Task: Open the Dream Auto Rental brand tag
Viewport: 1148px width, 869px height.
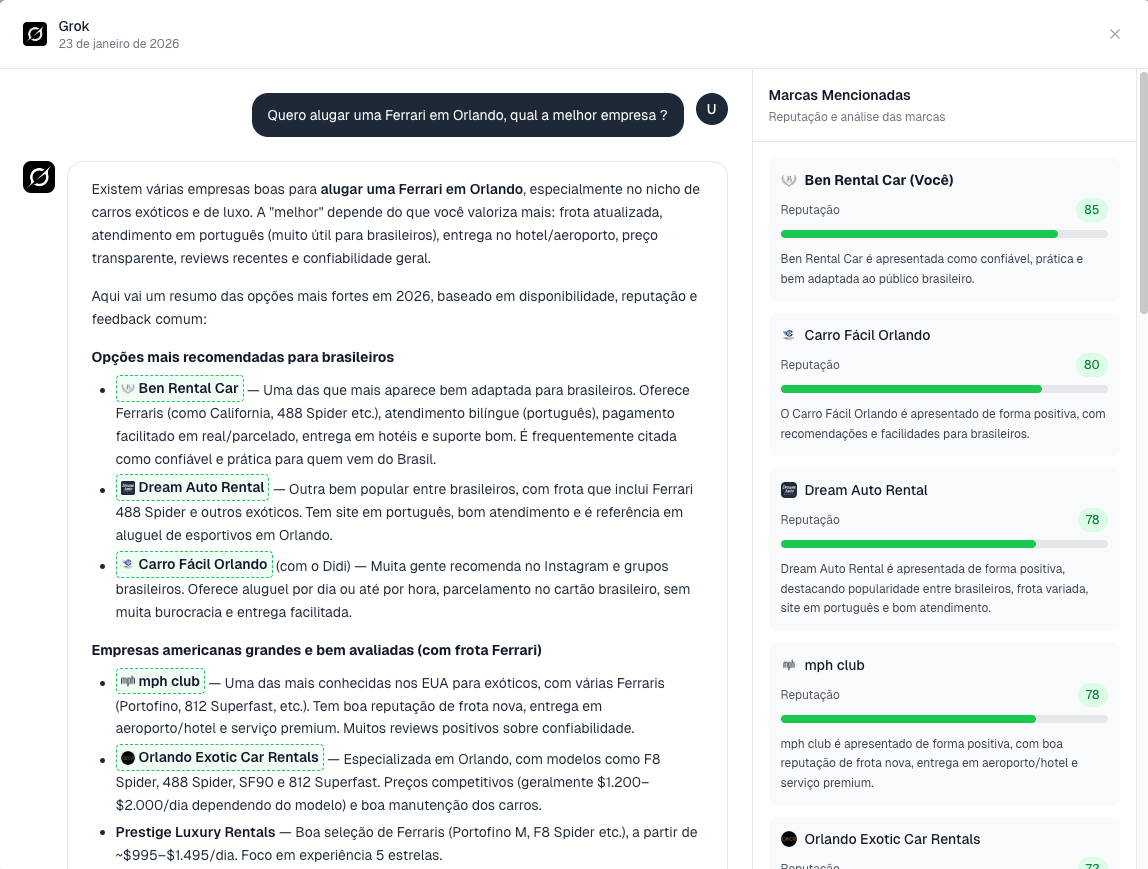Action: pyautogui.click(x=193, y=487)
